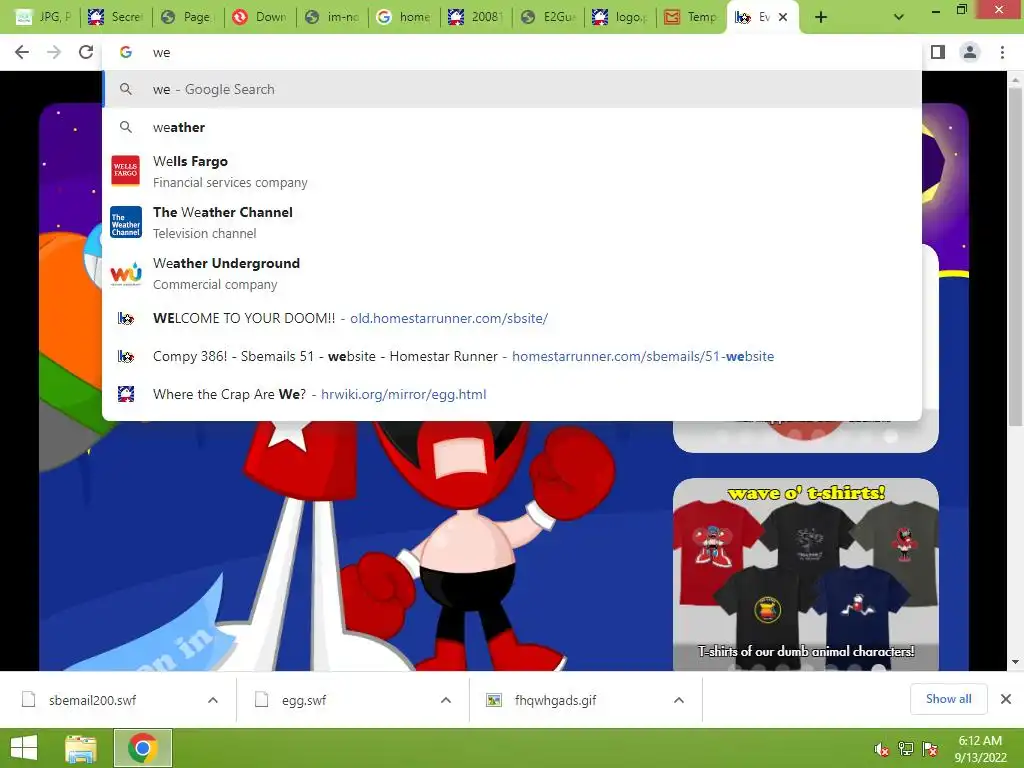
Task: Switch to the 'Page' tab
Action: pos(188,17)
